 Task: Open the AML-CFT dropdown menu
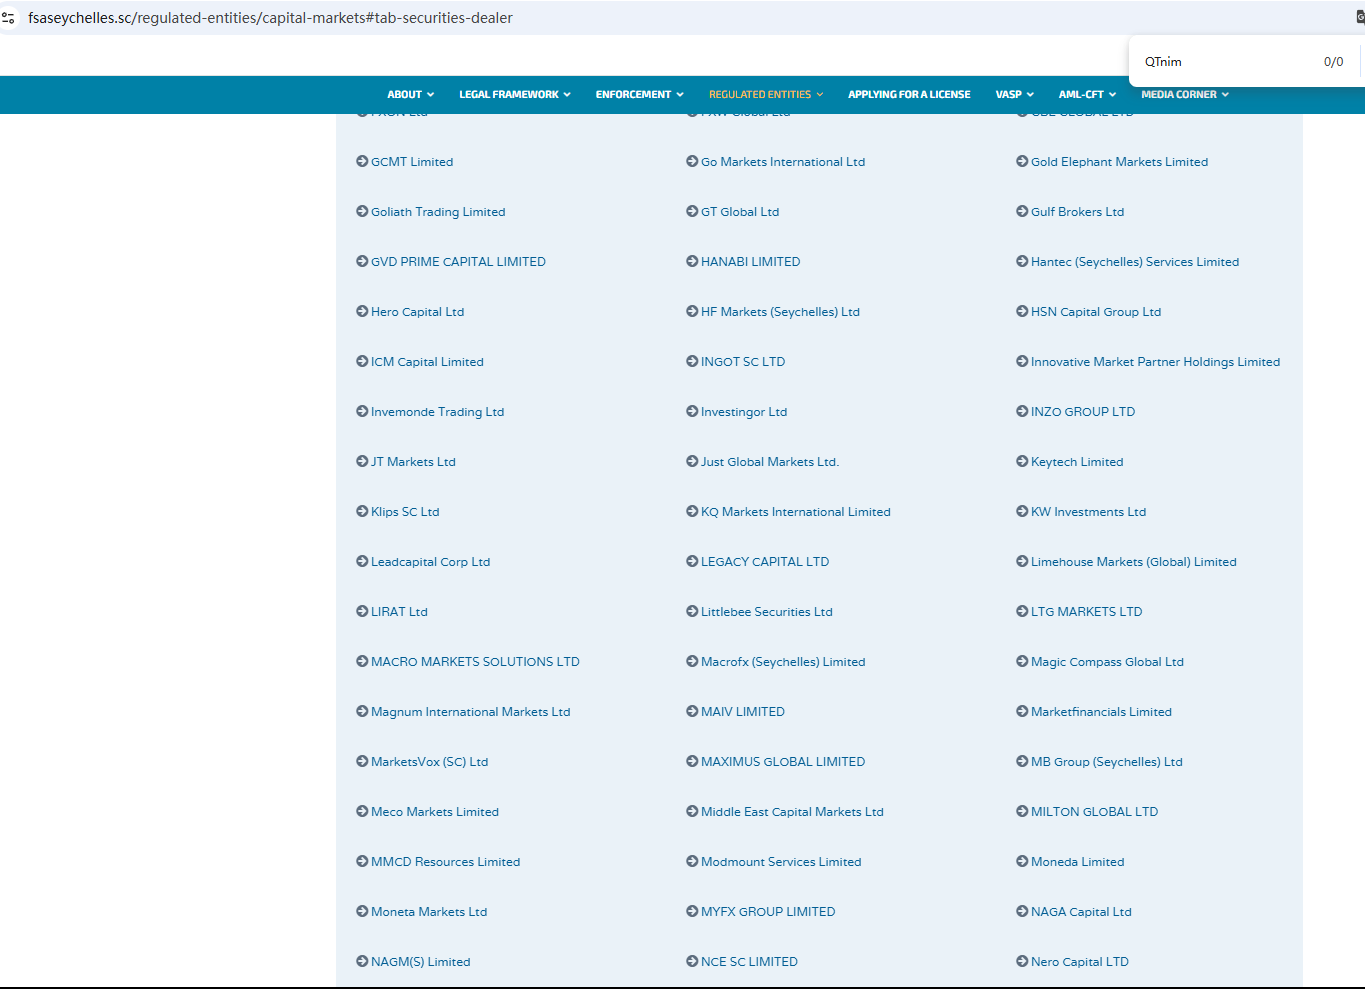(1087, 94)
